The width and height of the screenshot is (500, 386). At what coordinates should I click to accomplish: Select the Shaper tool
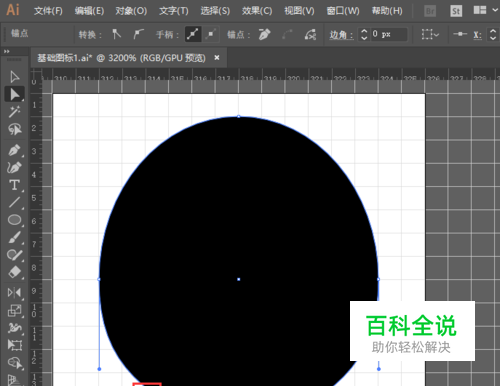pyautogui.click(x=14, y=255)
